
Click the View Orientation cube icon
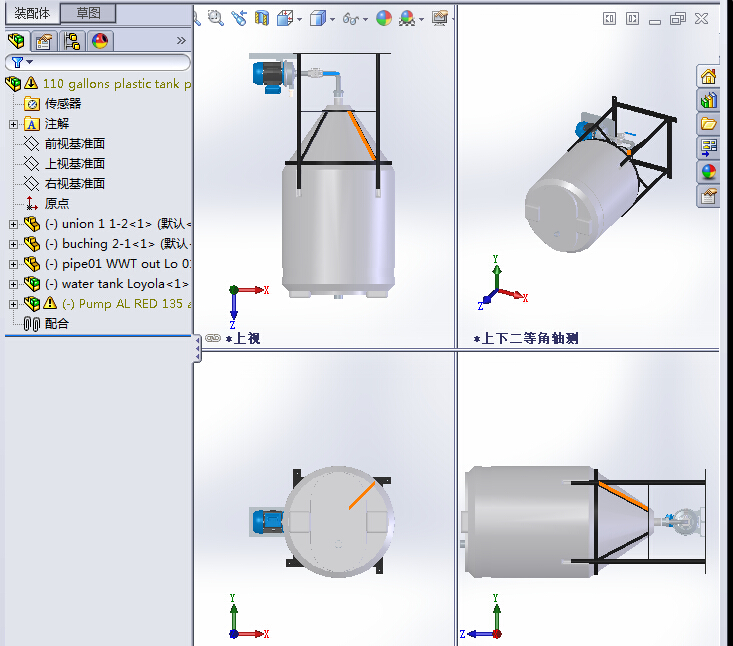[x=284, y=19]
